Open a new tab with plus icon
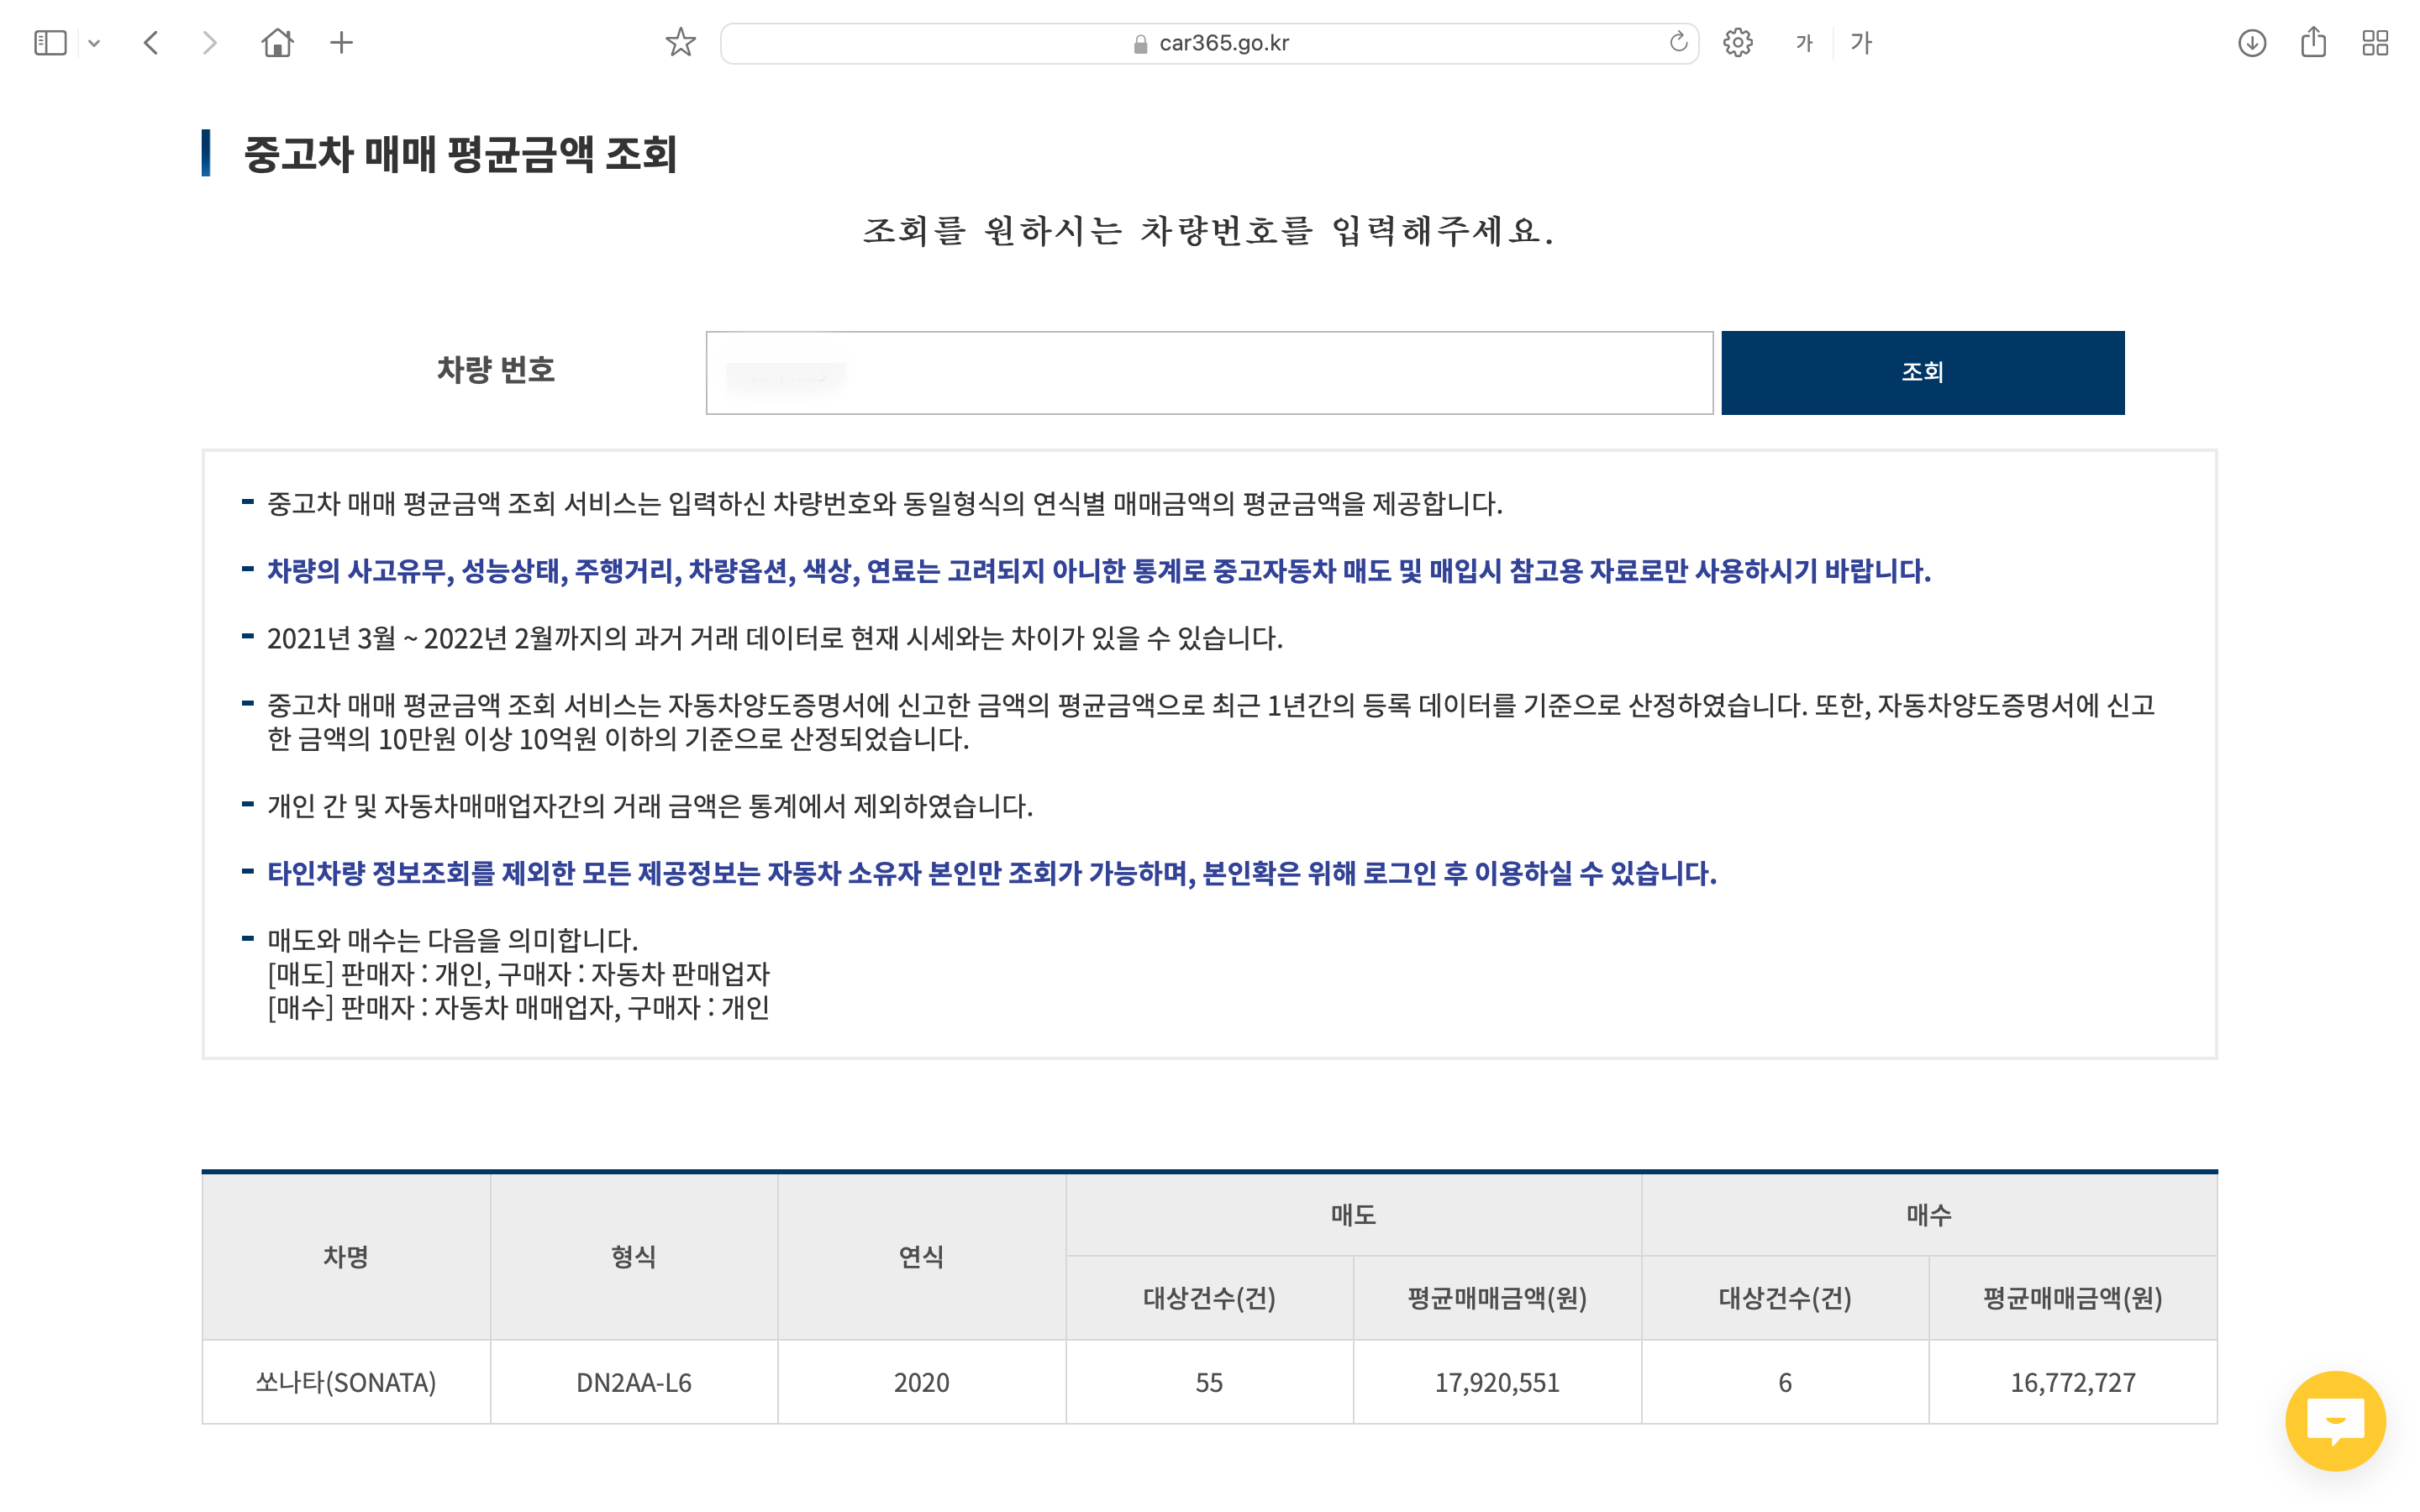 click(341, 43)
